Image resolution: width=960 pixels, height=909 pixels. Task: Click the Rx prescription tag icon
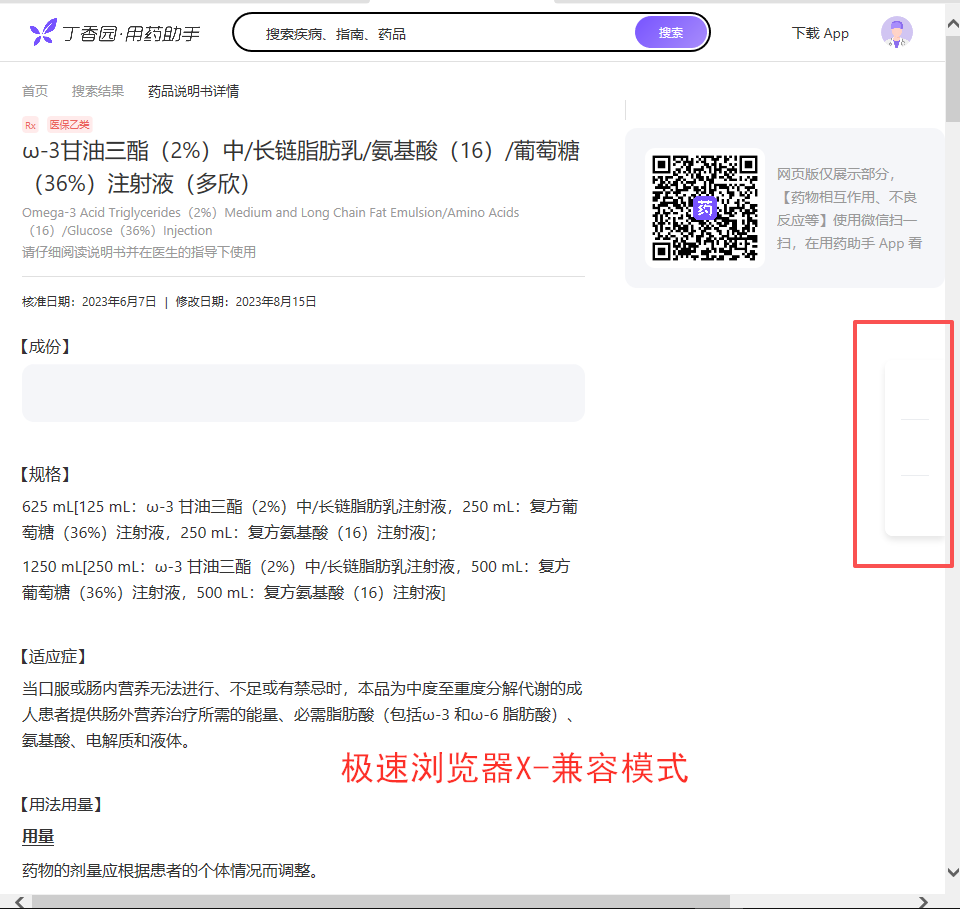point(30,125)
